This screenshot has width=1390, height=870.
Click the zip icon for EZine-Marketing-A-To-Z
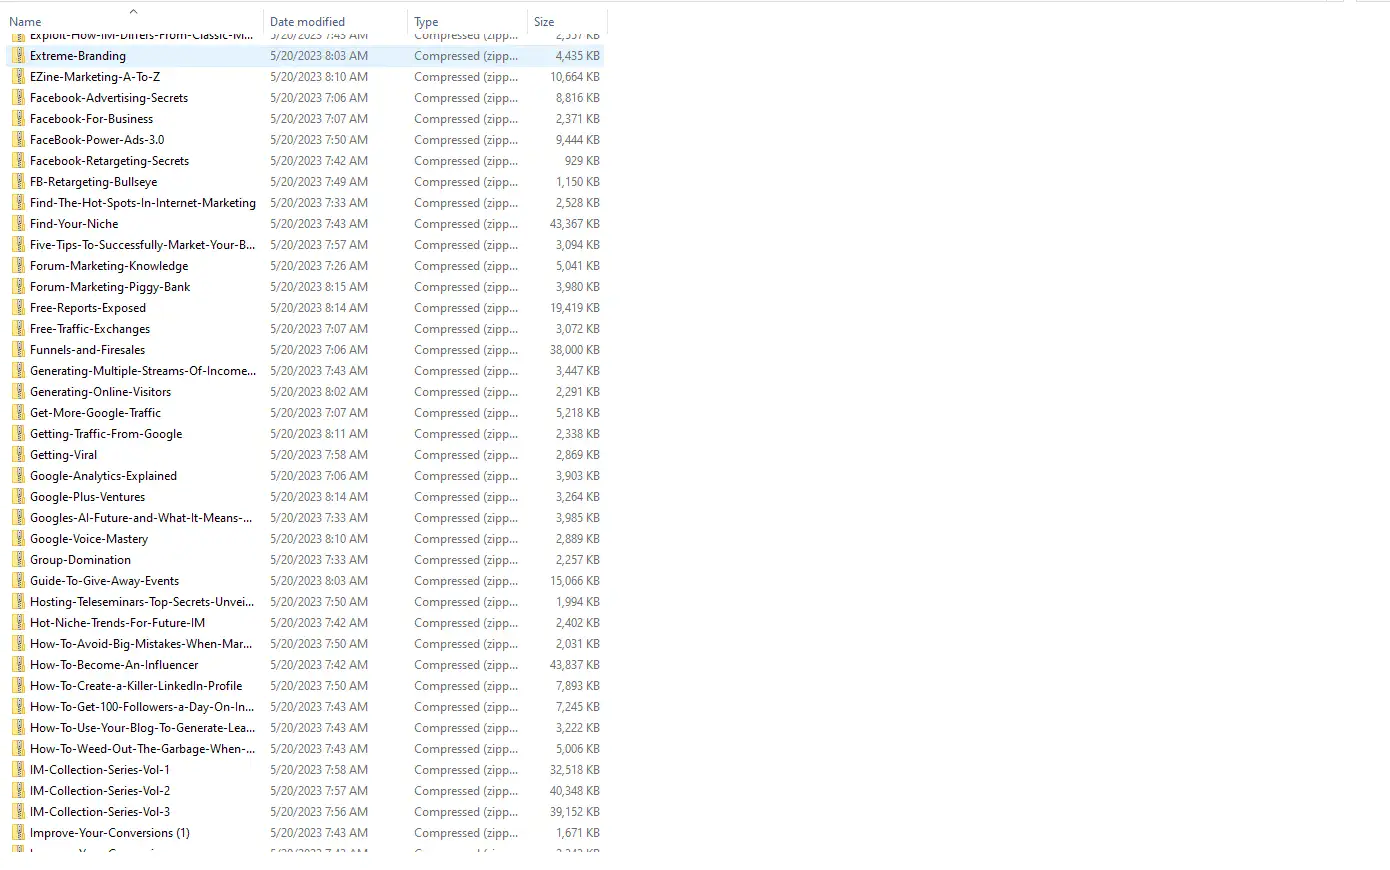(18, 77)
